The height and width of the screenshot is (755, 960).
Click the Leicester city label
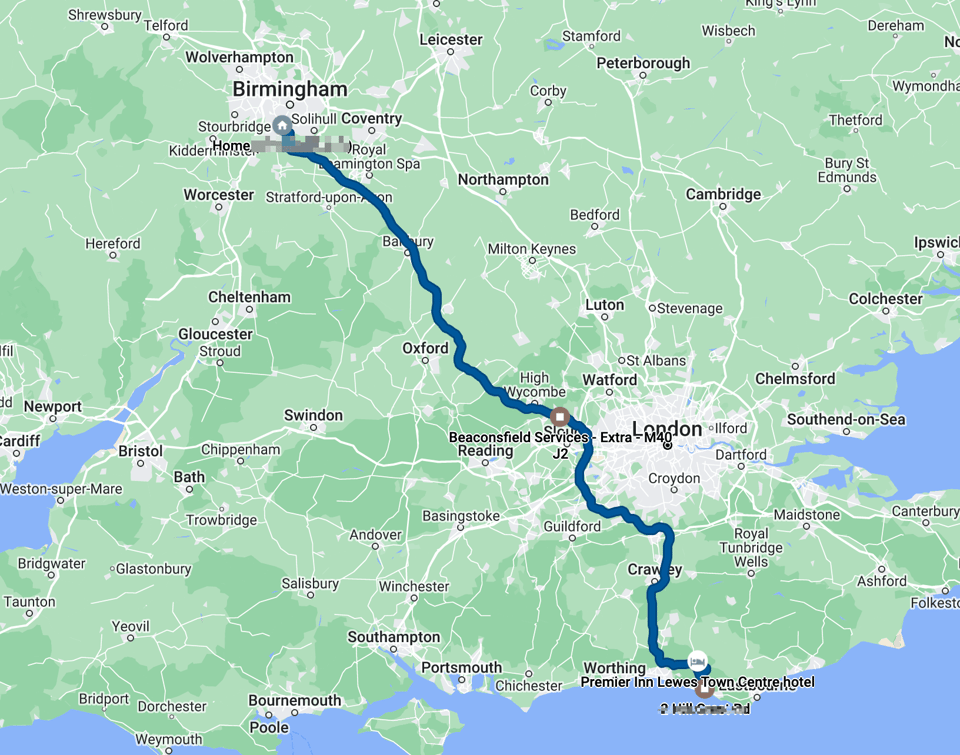click(451, 40)
